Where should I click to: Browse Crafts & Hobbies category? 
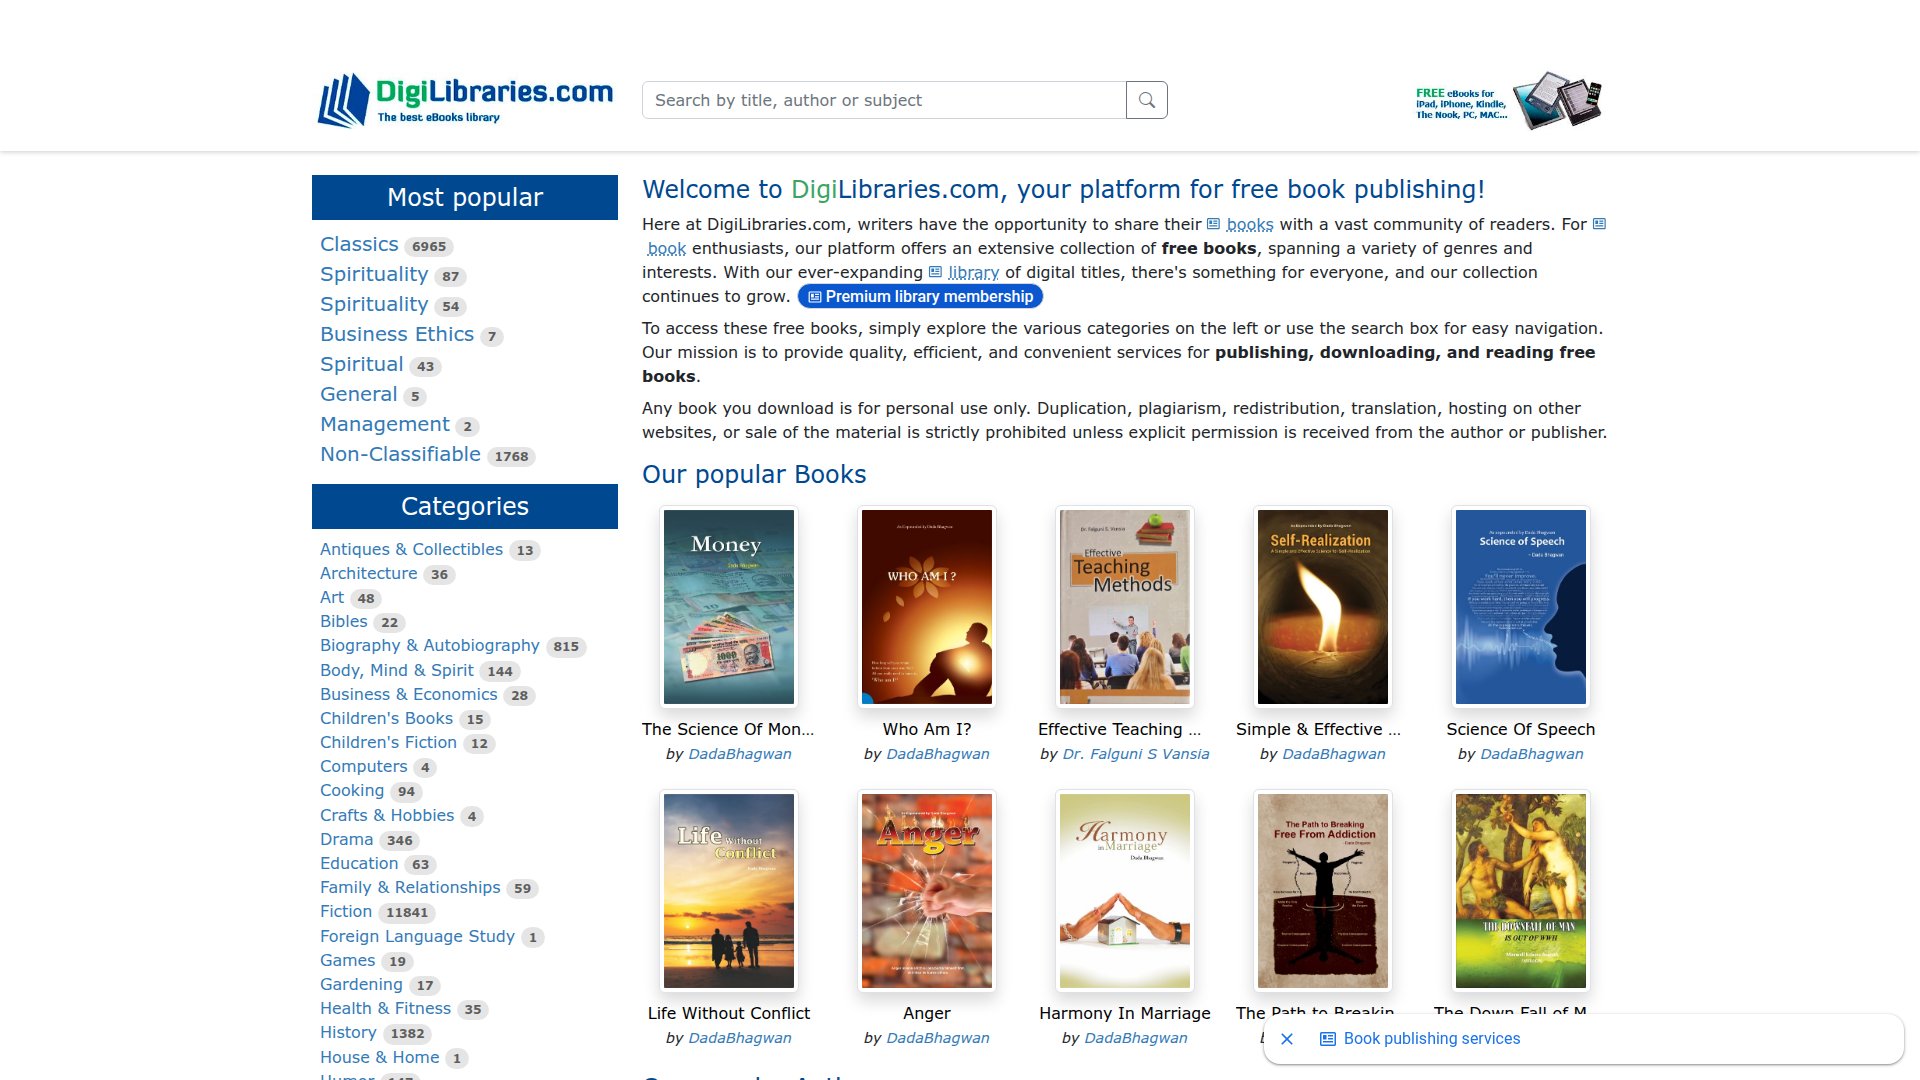[x=387, y=815]
